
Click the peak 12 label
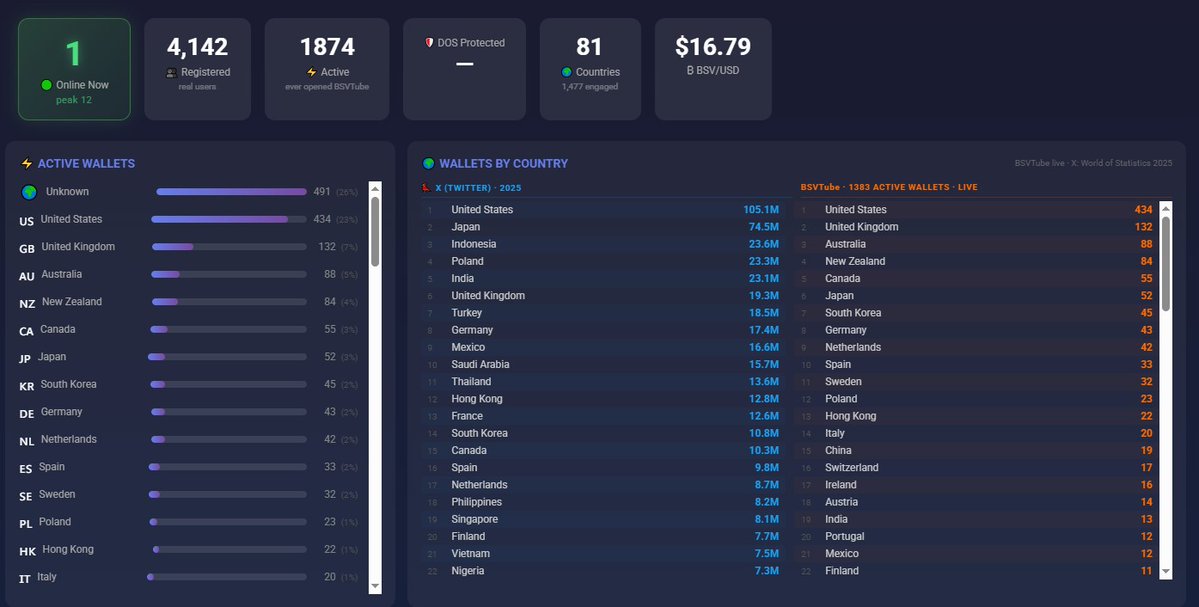[x=74, y=100]
